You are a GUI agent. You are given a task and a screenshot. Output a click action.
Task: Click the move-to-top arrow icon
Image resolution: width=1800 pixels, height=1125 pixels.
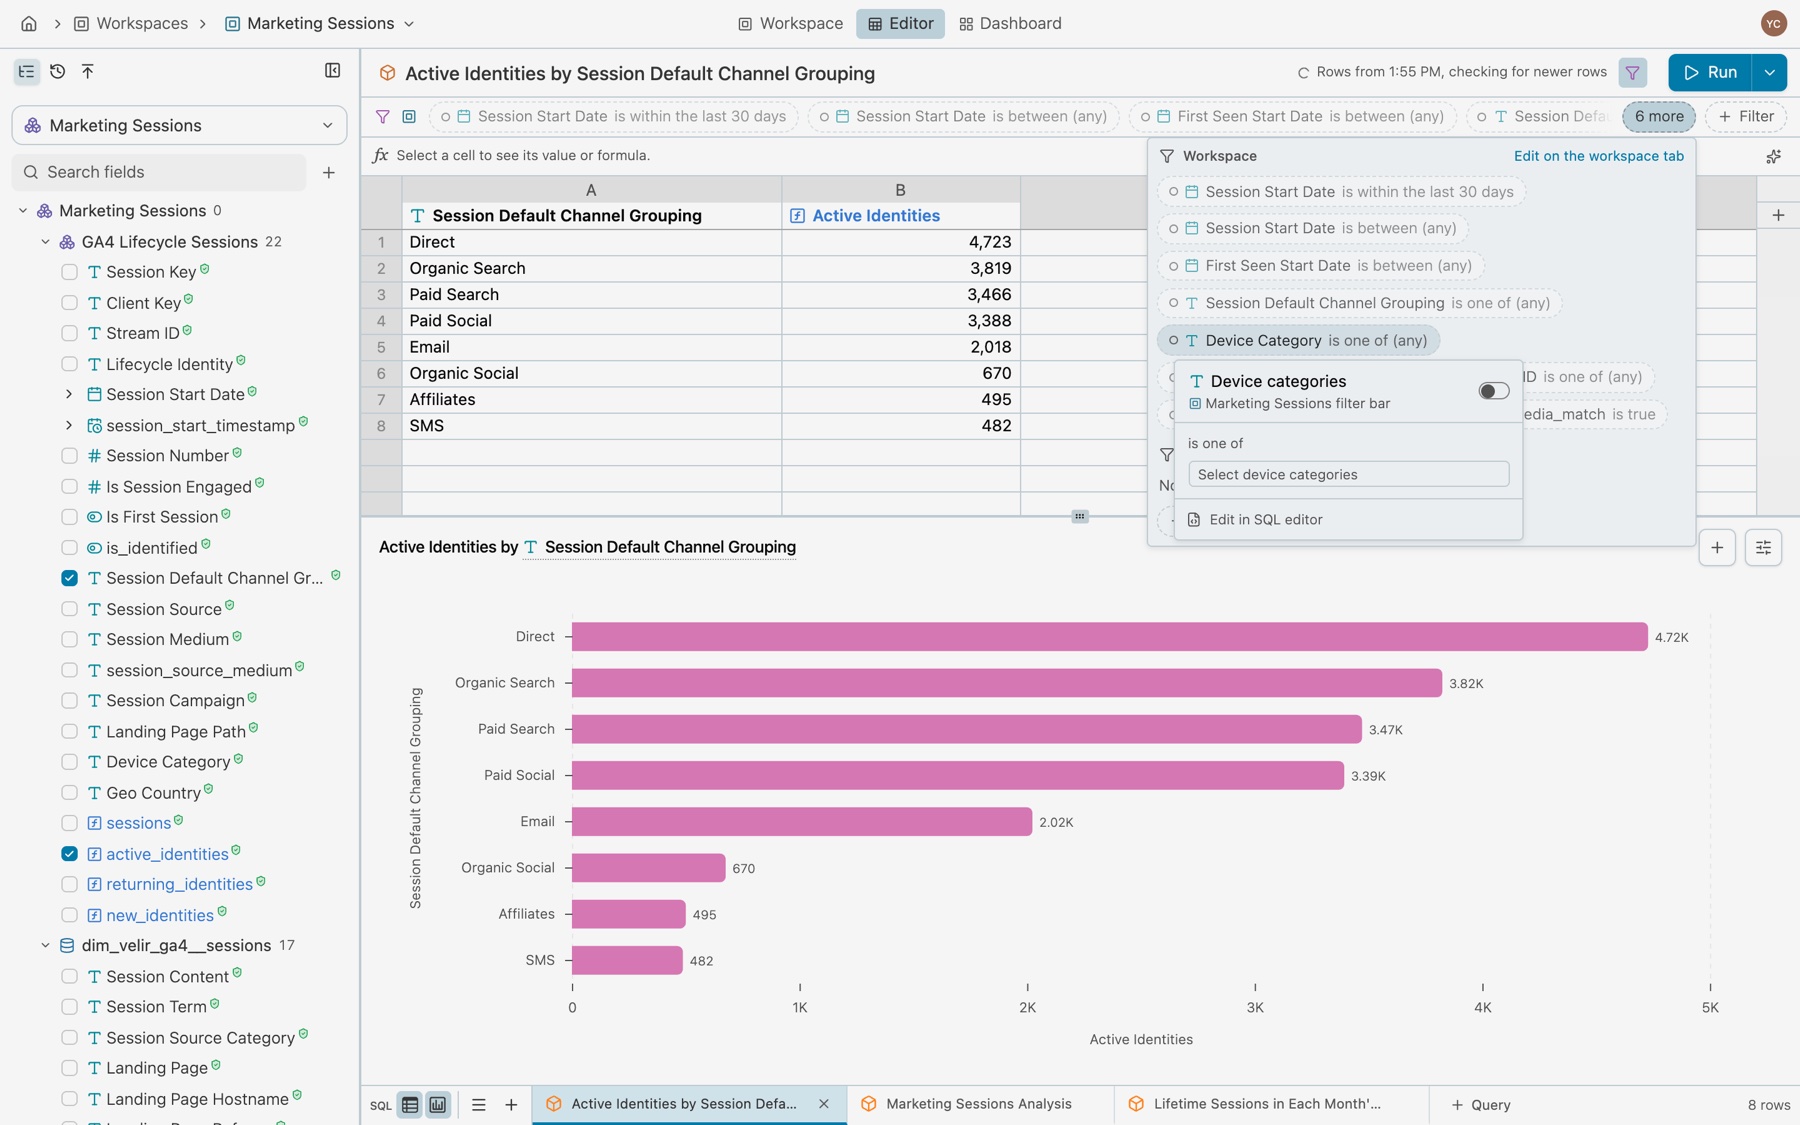point(88,71)
